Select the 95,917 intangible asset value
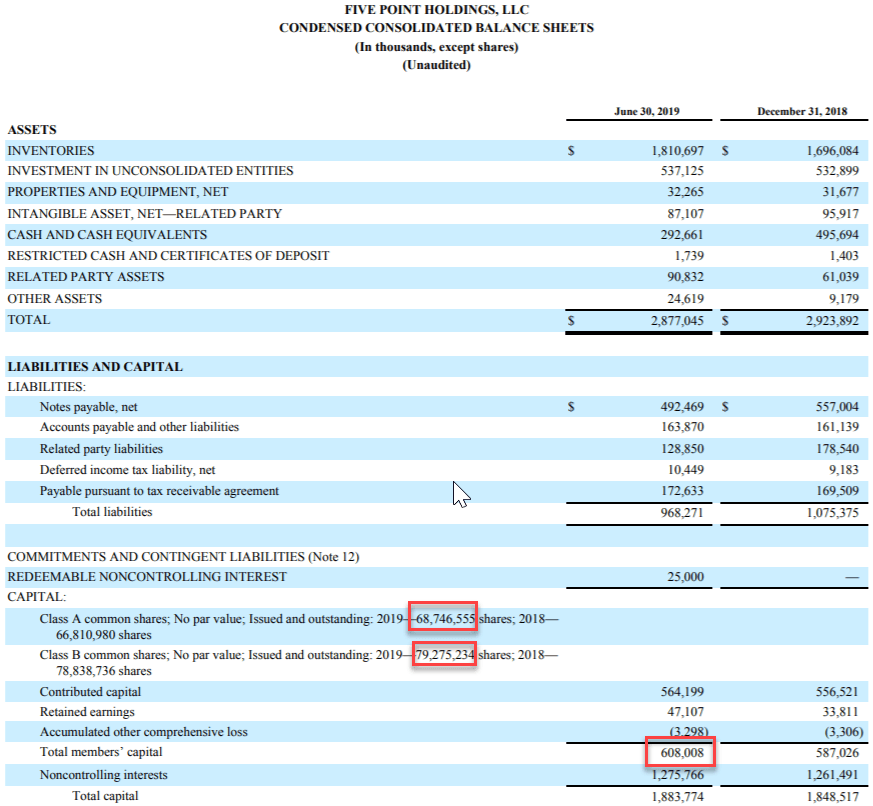 coord(841,214)
